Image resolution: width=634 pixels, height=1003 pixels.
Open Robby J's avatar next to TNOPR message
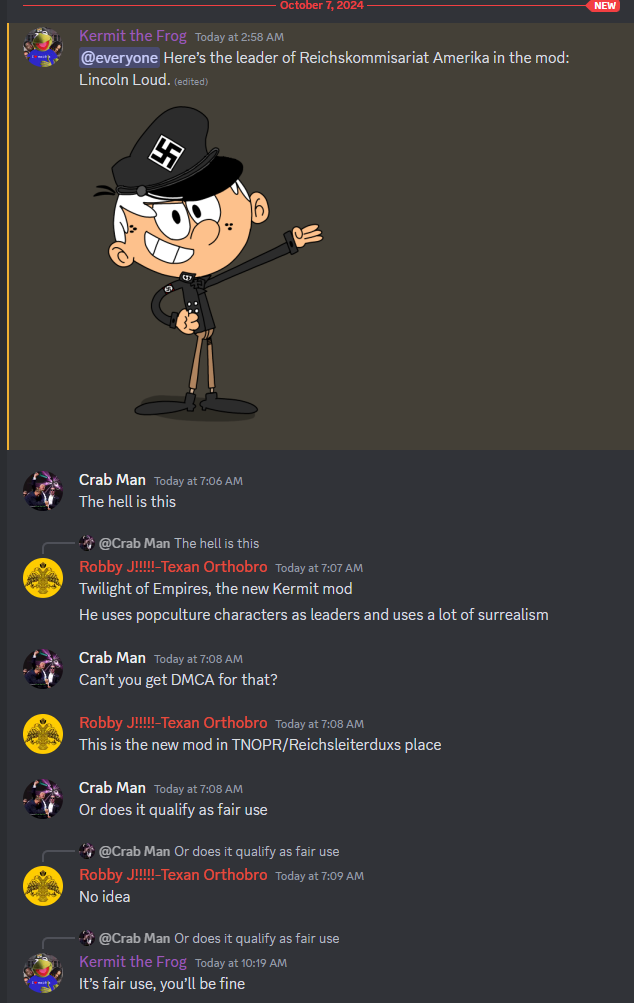click(x=43, y=734)
